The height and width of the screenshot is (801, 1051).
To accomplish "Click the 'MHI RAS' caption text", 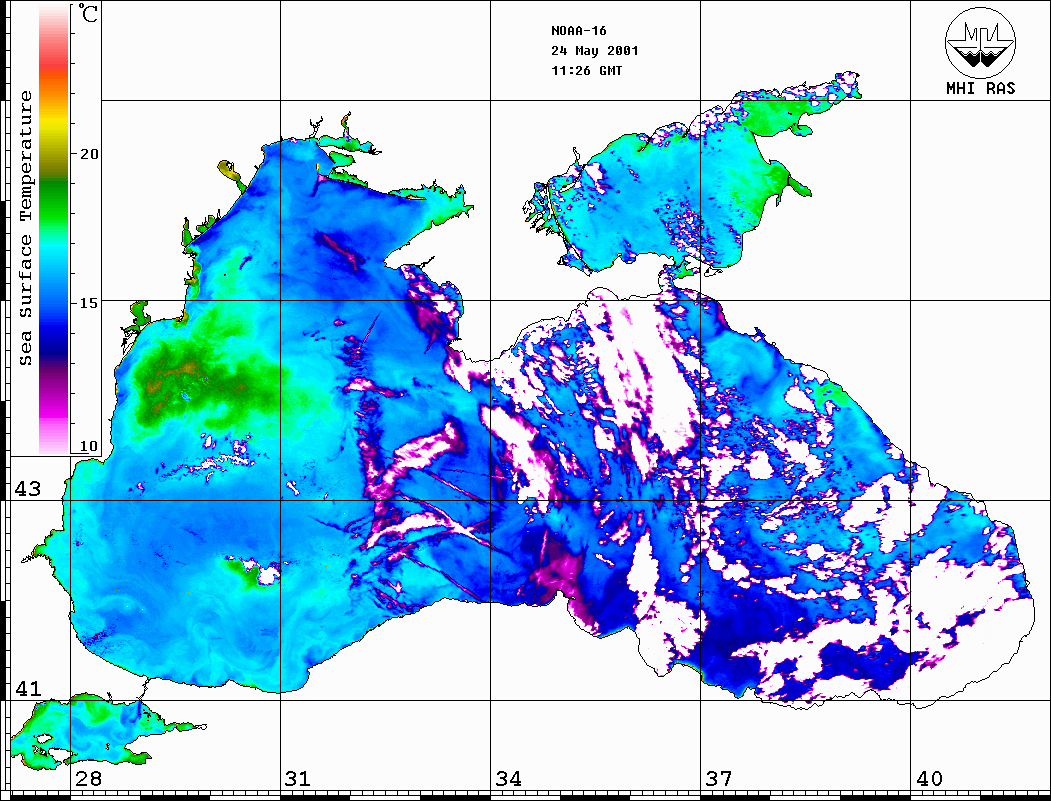I will (980, 88).
